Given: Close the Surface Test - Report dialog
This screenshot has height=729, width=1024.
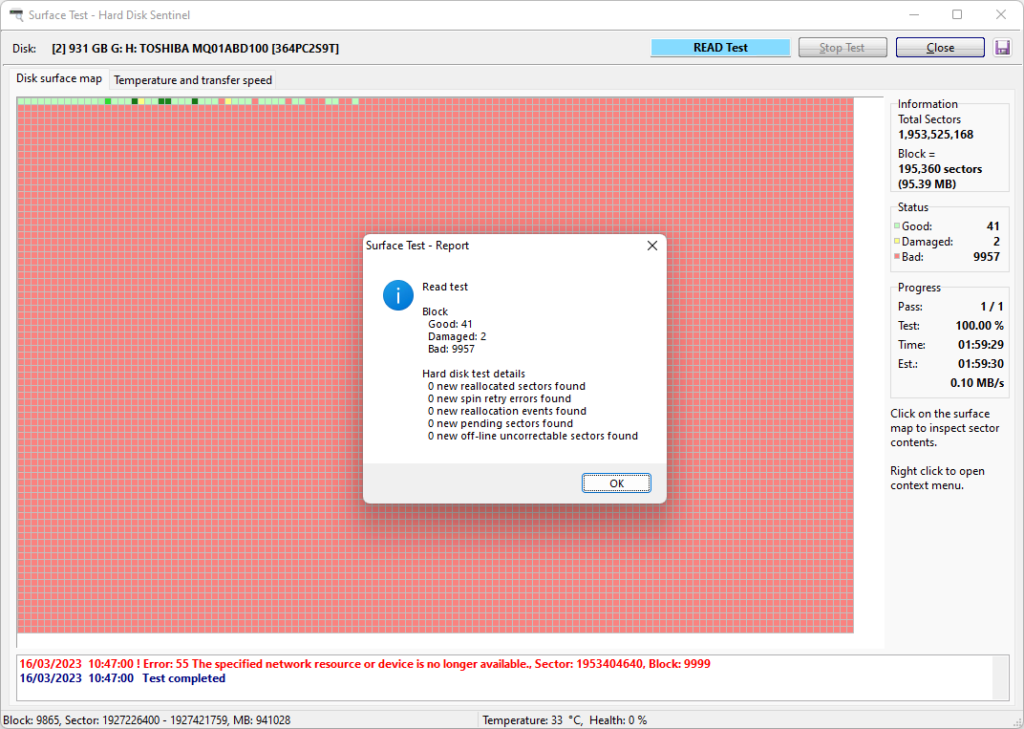Looking at the screenshot, I should click(x=652, y=246).
